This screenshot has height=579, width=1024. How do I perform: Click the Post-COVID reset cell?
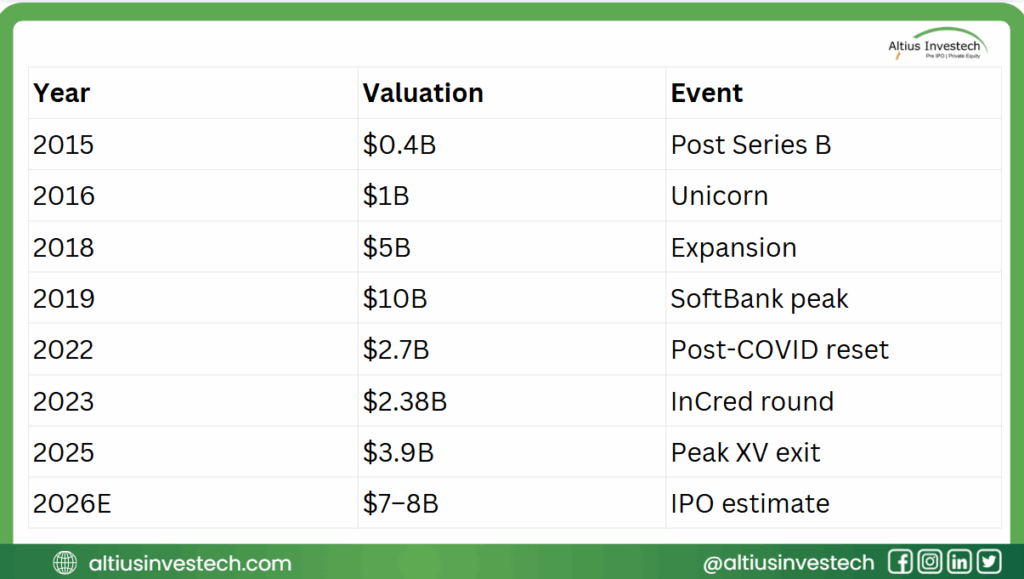pyautogui.click(x=780, y=350)
